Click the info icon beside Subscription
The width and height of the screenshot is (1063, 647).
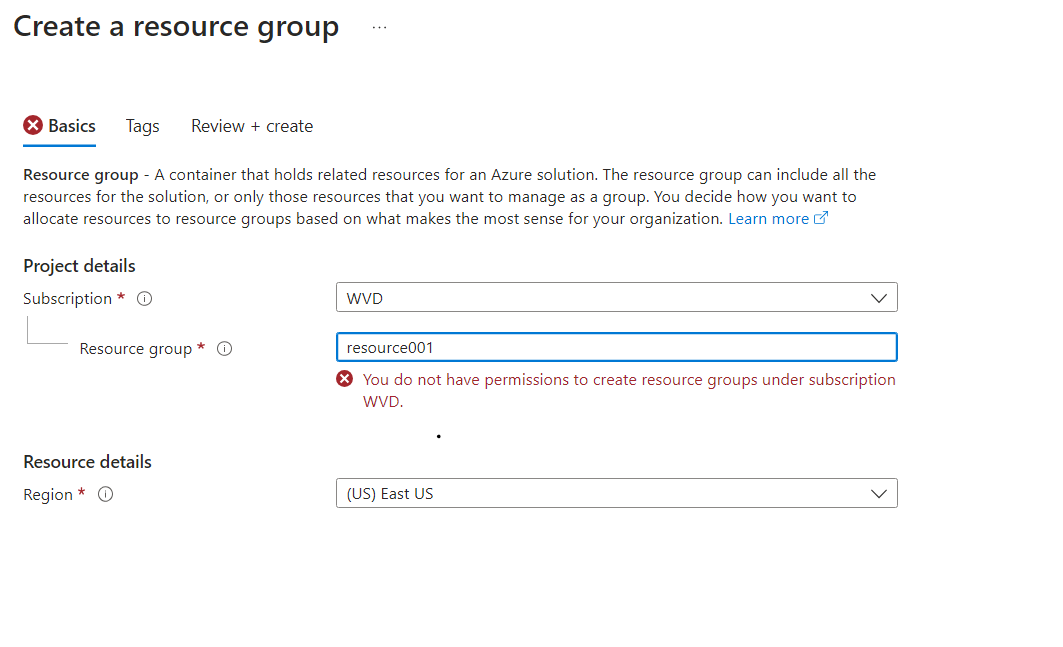144,298
